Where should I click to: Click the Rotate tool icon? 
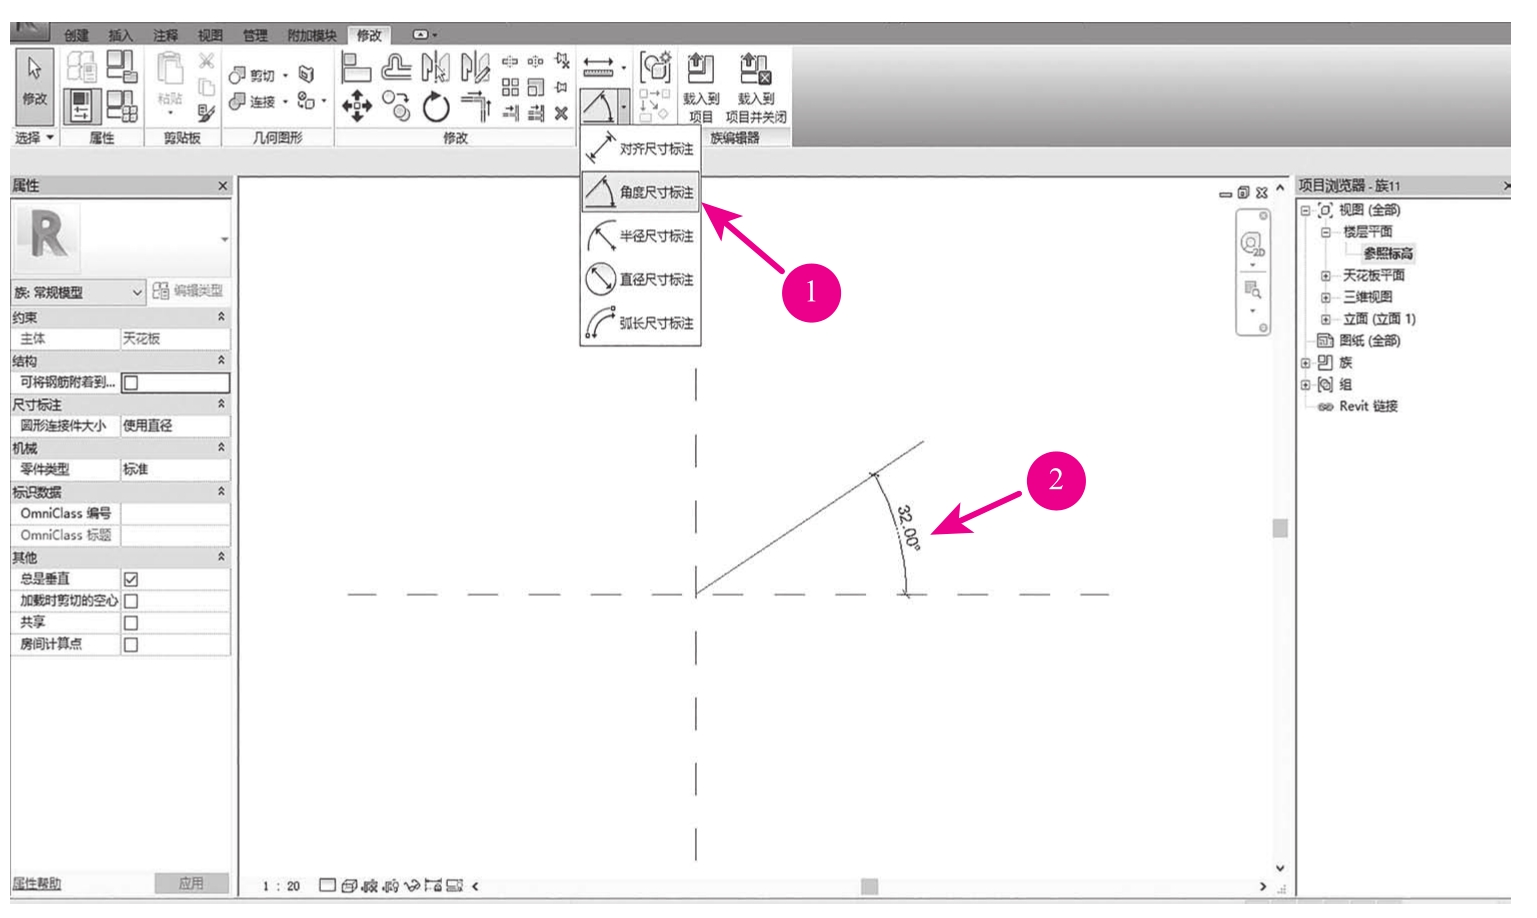click(x=436, y=106)
